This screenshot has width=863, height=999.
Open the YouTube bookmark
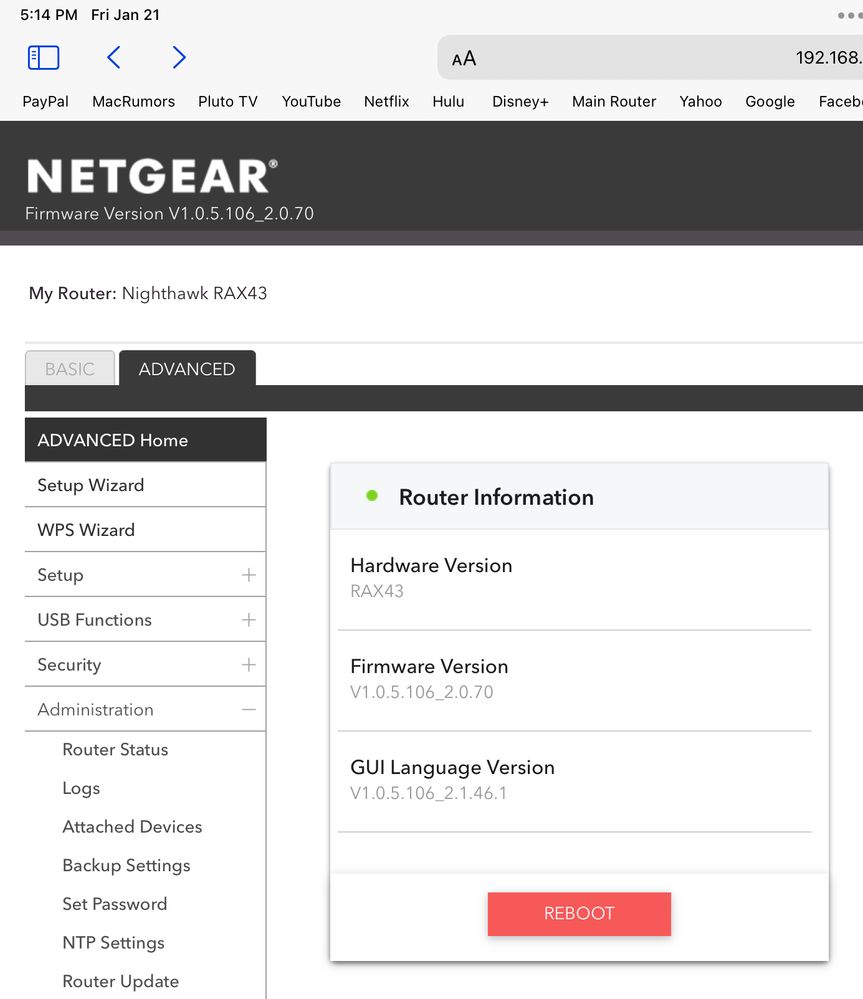click(311, 101)
